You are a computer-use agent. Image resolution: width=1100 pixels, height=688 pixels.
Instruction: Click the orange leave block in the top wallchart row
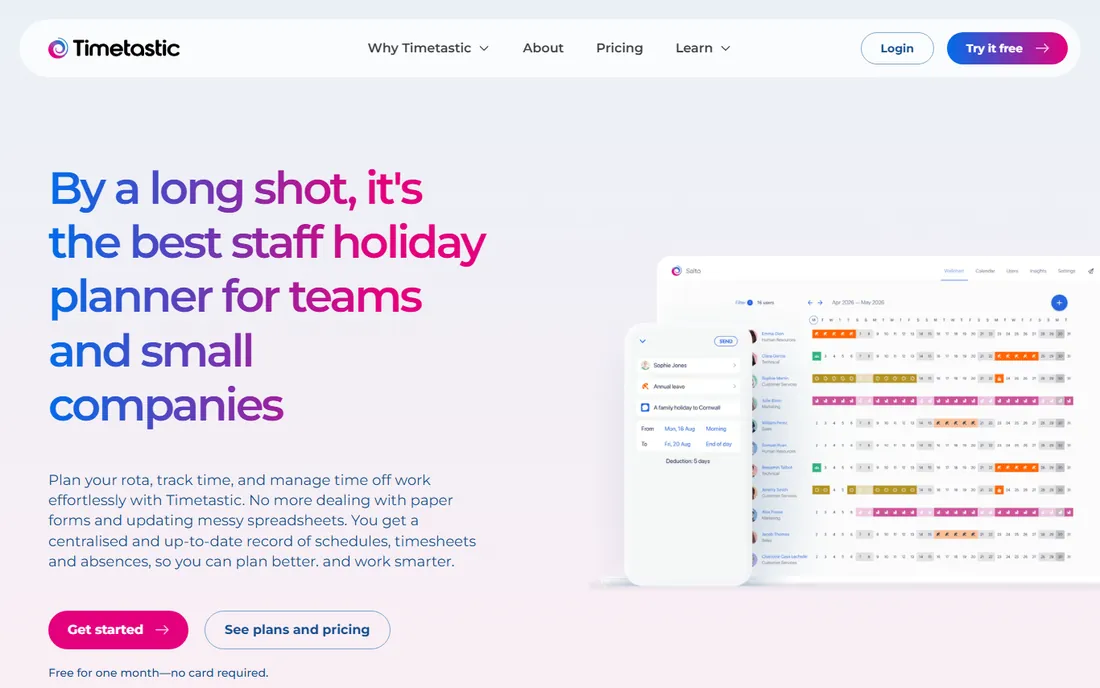(833, 334)
